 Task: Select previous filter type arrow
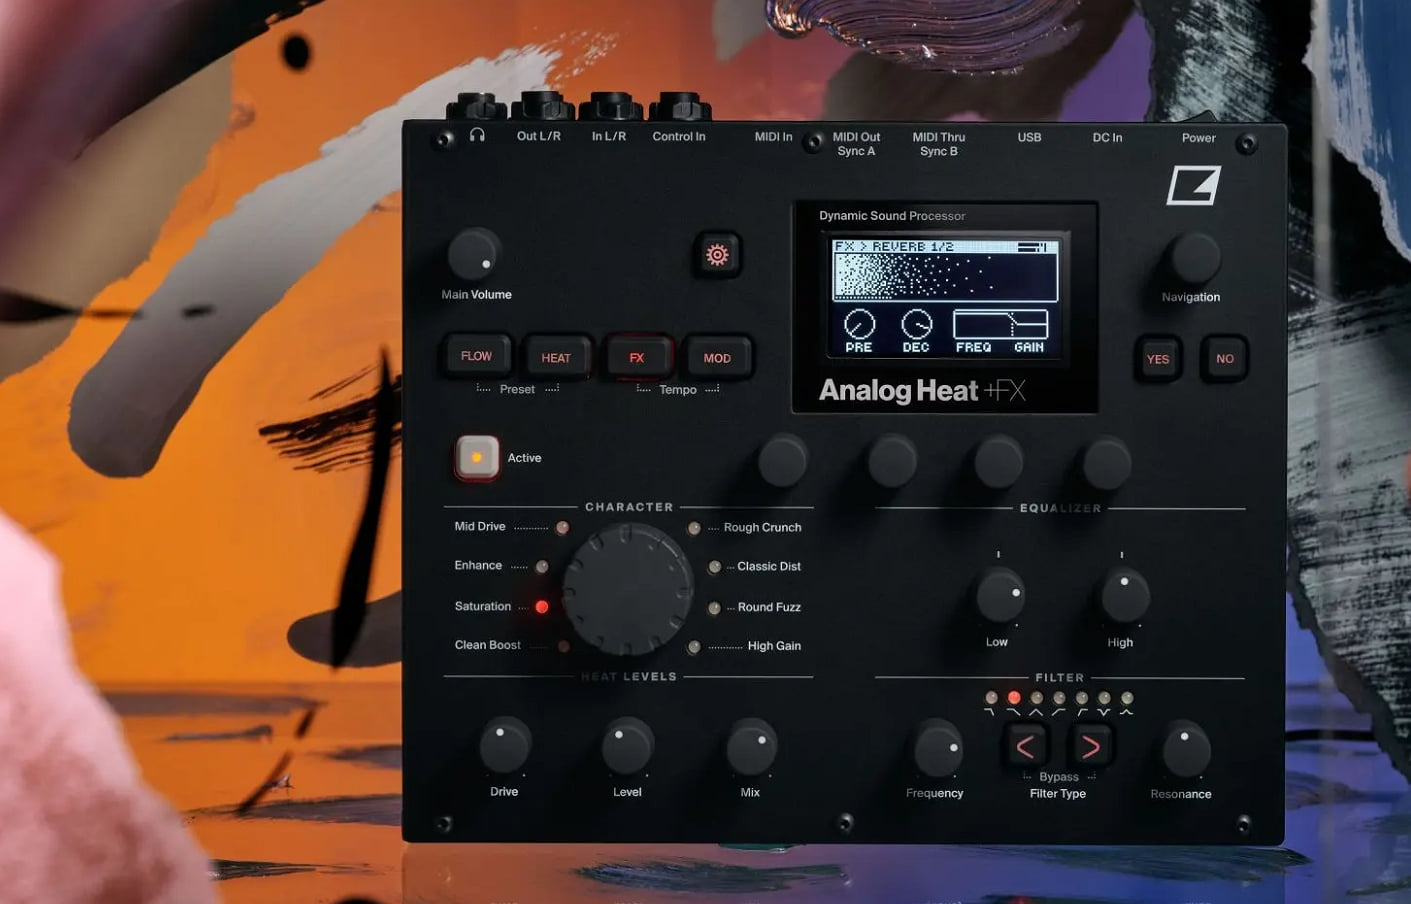coord(1025,746)
